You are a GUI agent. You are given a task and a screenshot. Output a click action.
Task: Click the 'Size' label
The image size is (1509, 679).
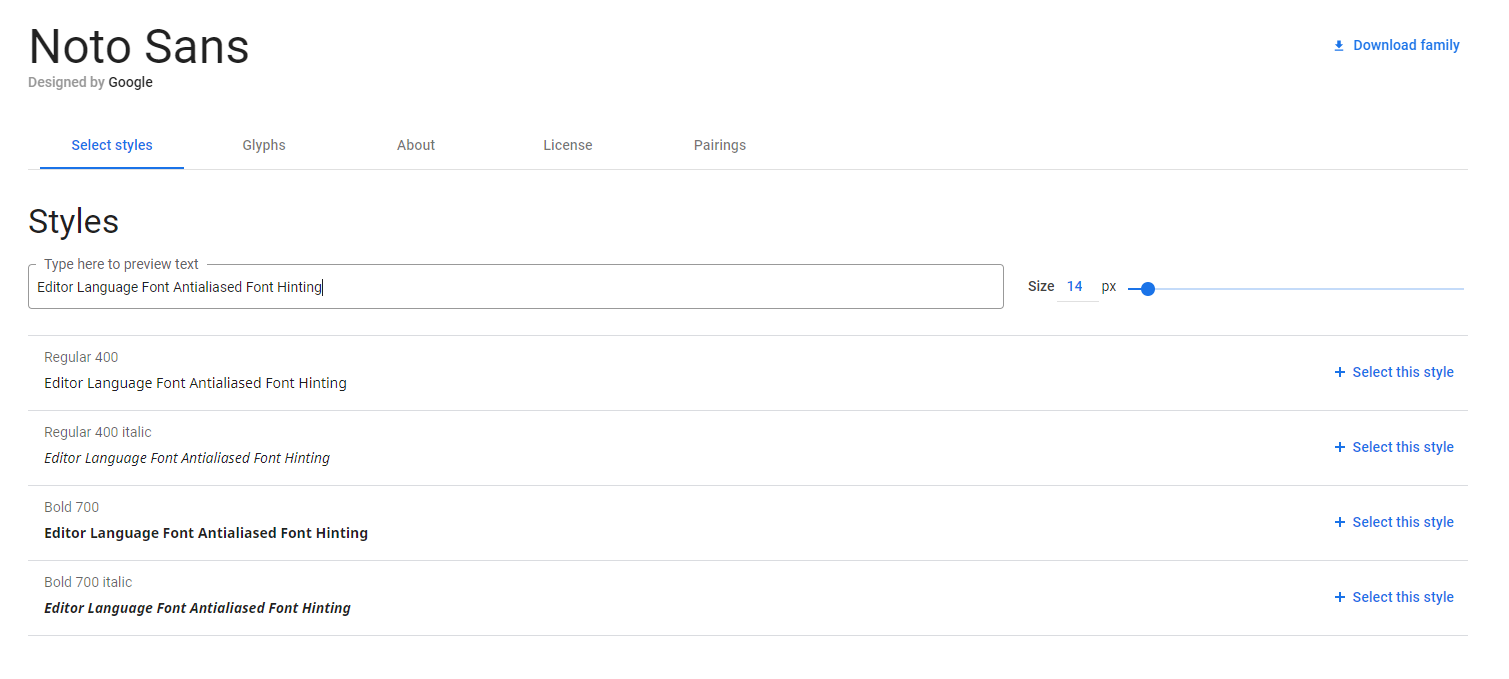1041,286
